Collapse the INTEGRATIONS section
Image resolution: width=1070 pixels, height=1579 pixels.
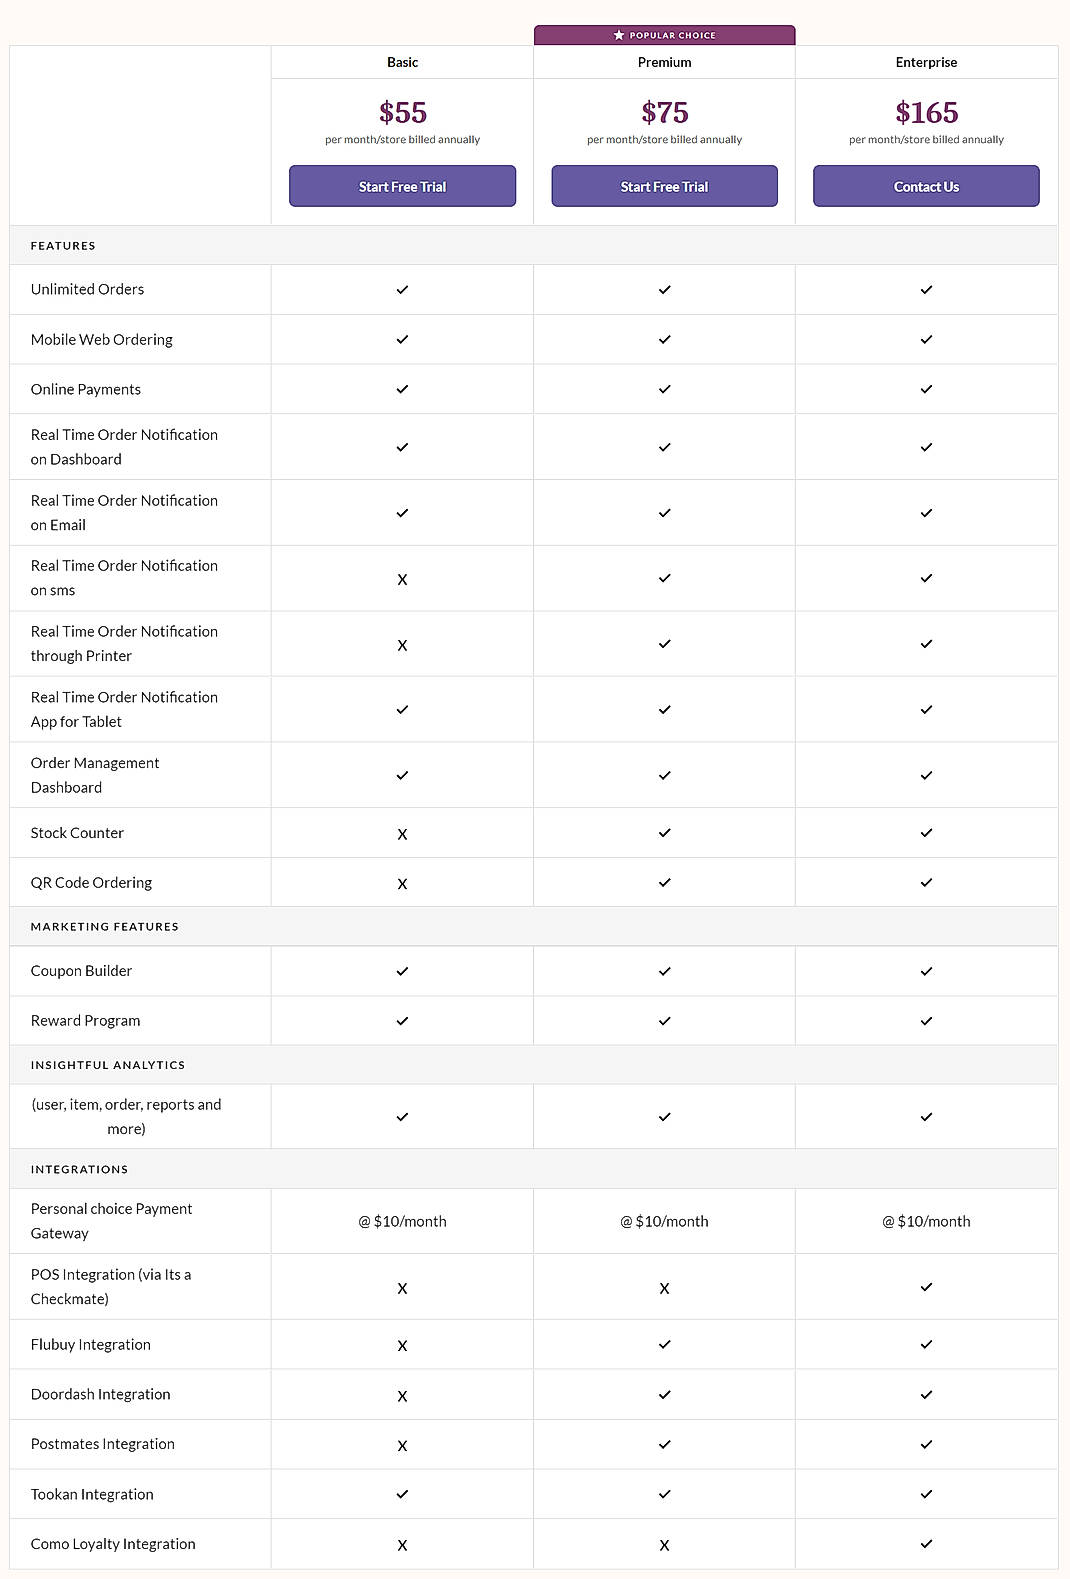pyautogui.click(x=79, y=1168)
